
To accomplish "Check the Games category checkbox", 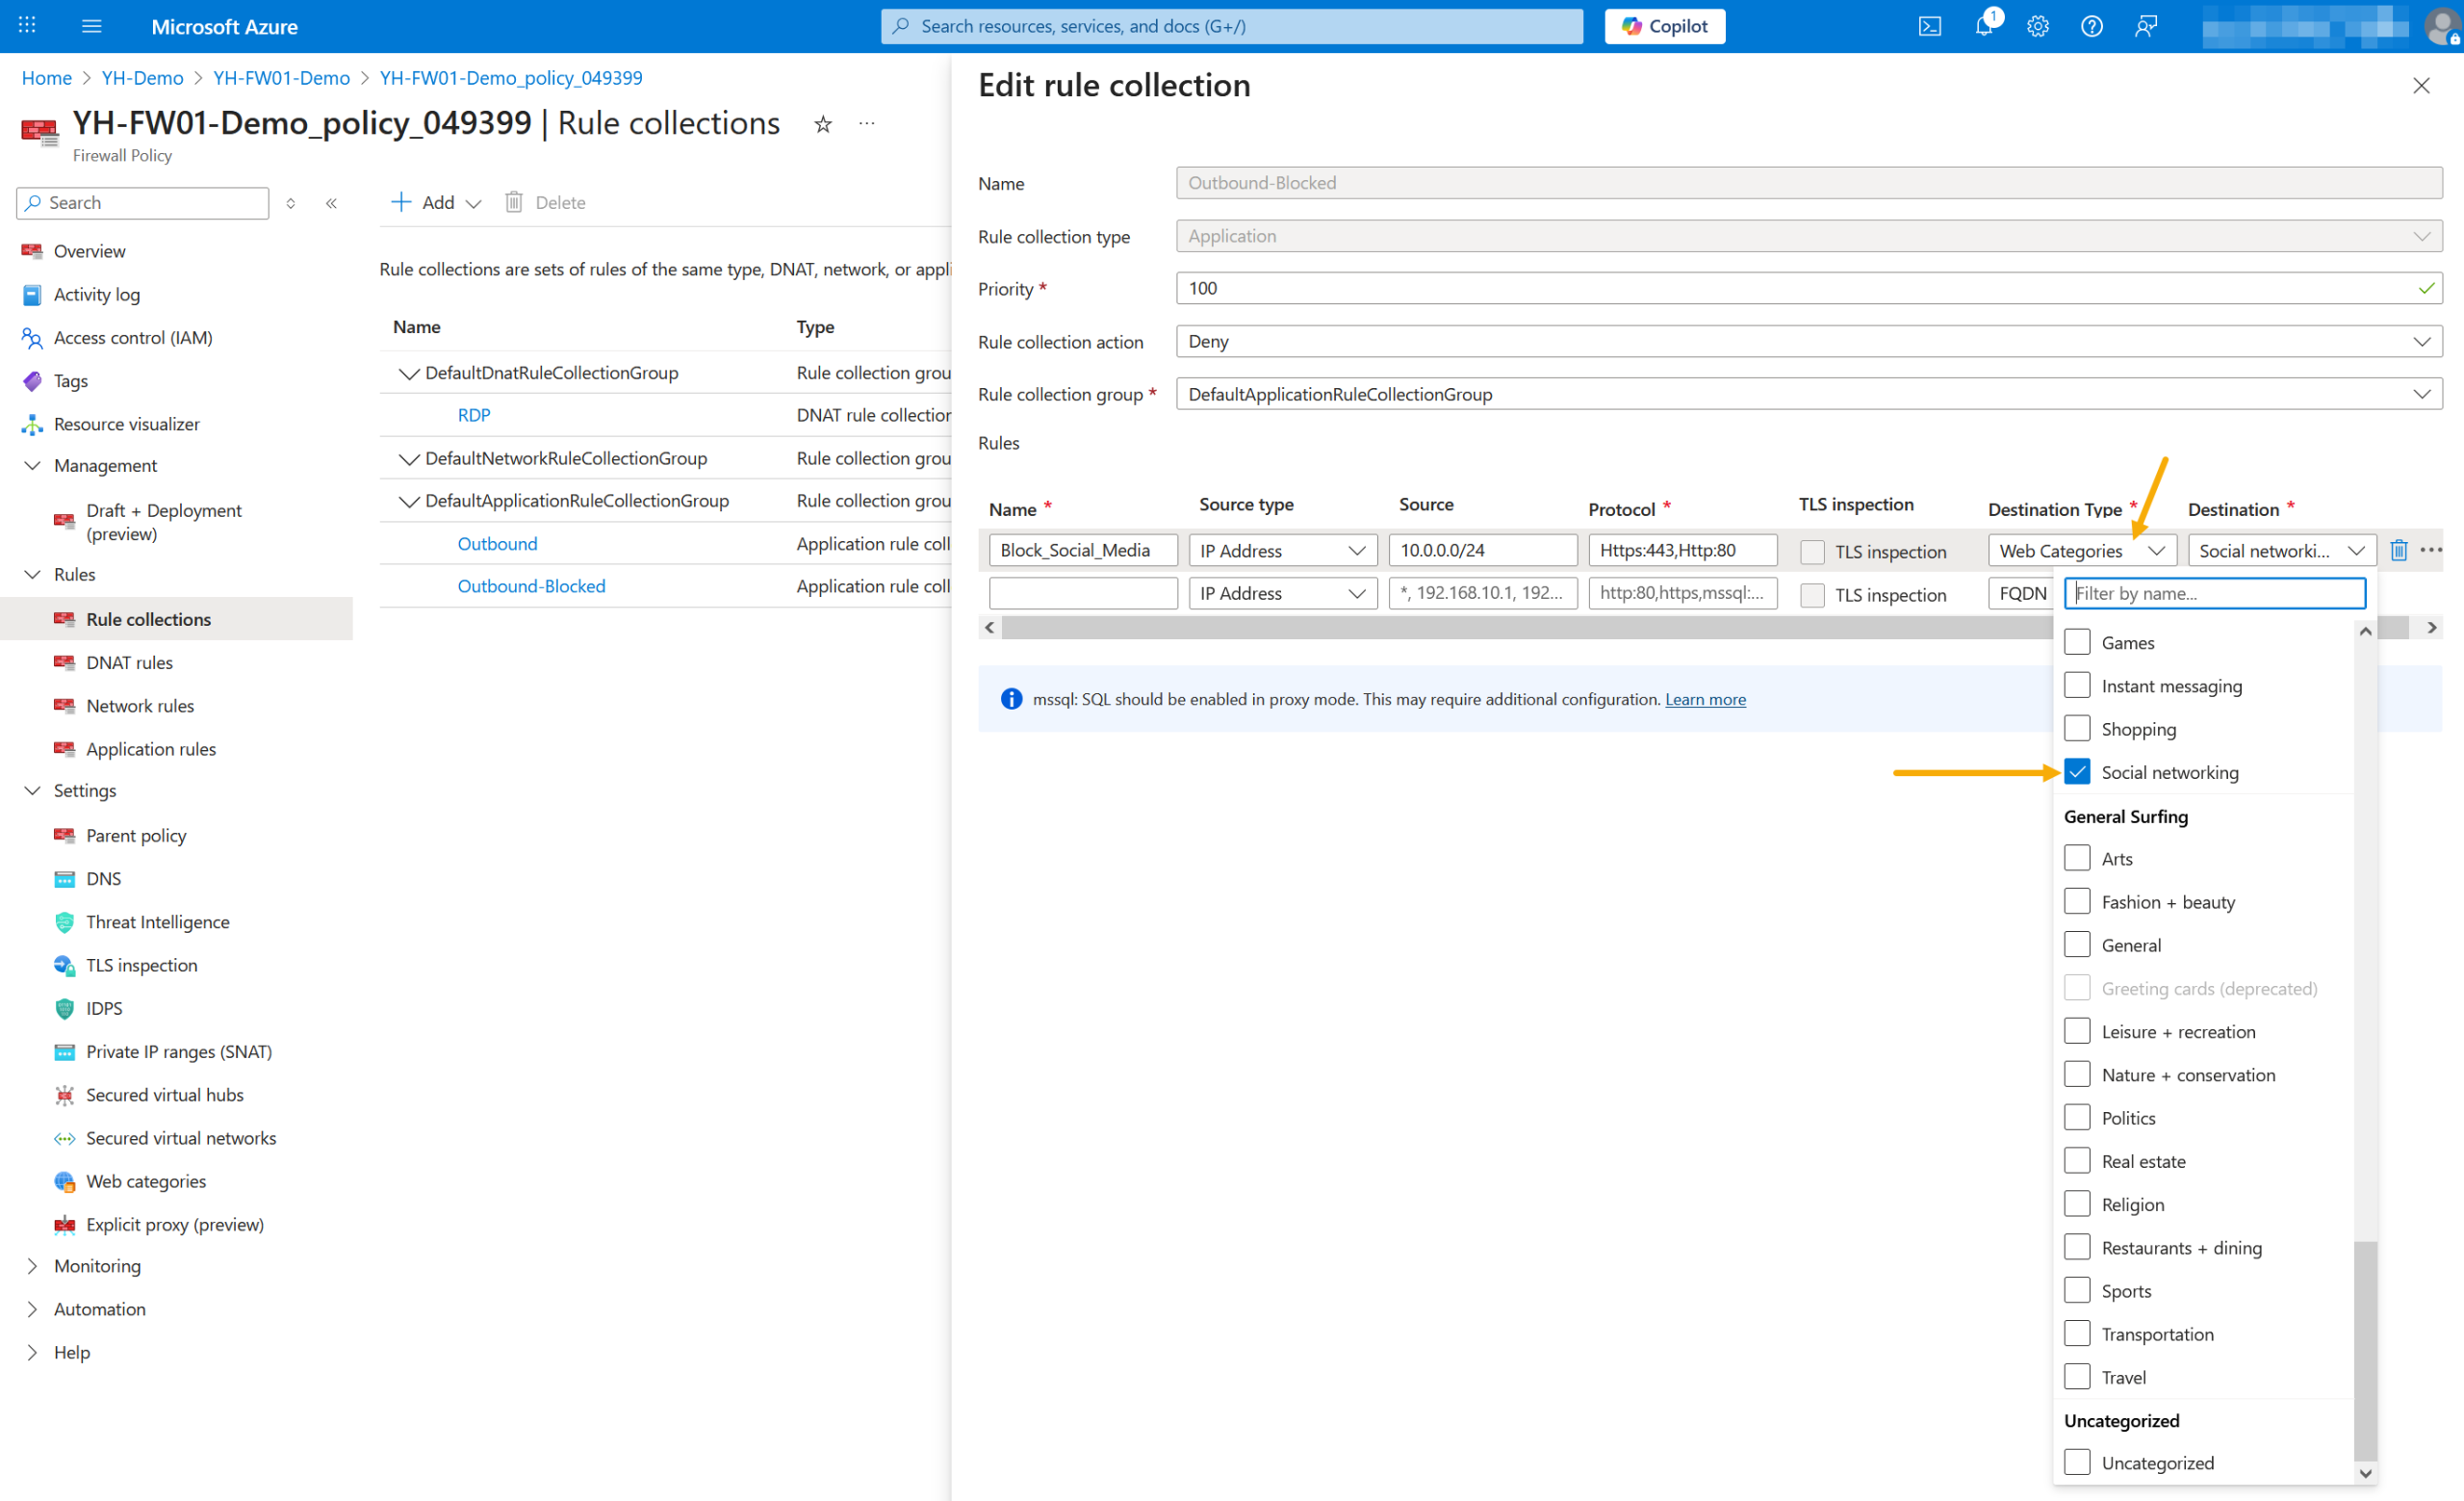I will coord(2076,642).
